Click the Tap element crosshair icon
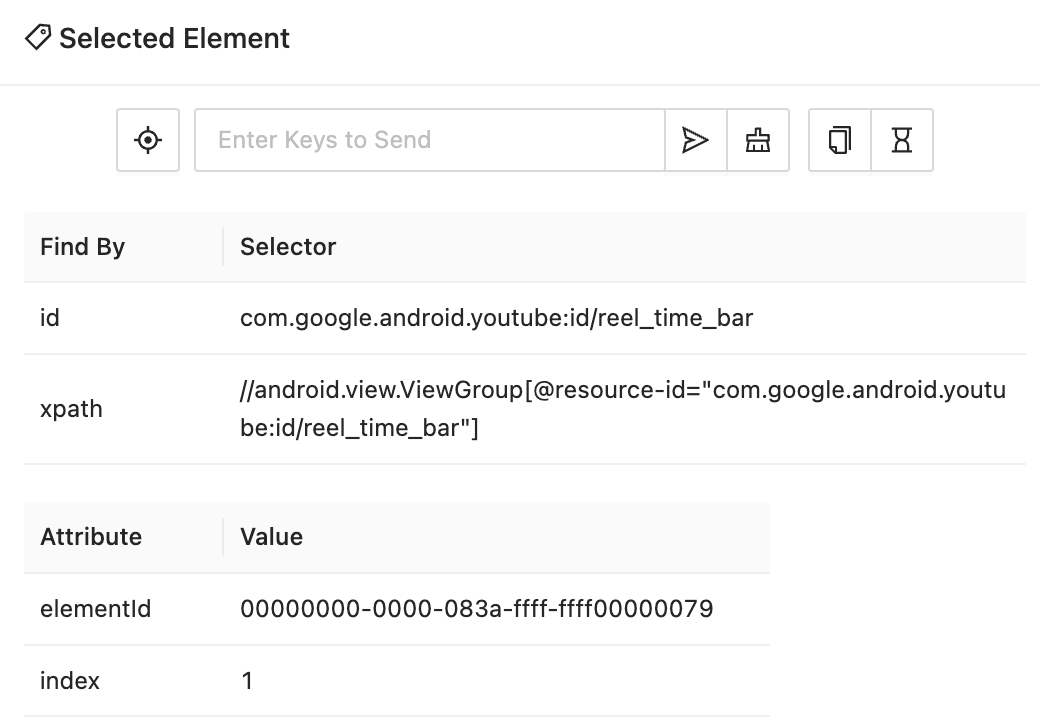This screenshot has height=720, width=1040. pyautogui.click(x=148, y=140)
